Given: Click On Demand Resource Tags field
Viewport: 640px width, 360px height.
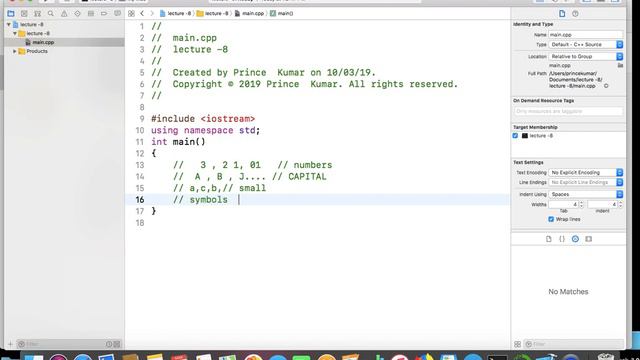Looking at the screenshot, I should point(568,111).
